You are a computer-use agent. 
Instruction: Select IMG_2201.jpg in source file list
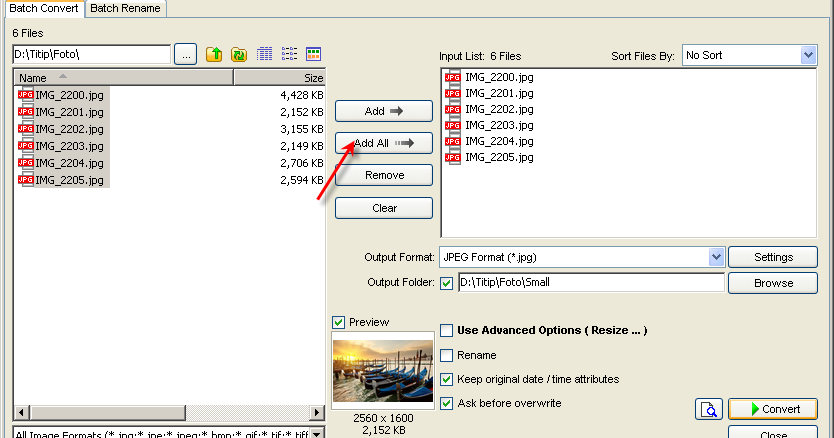click(69, 112)
